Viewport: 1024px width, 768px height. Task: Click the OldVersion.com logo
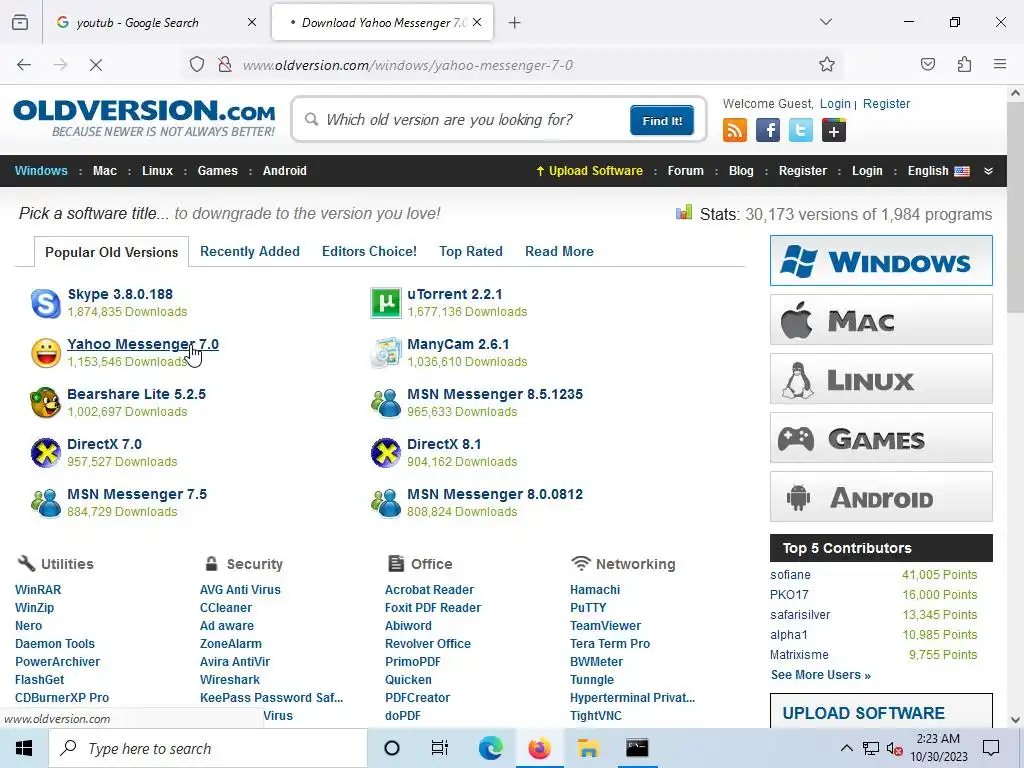point(144,118)
